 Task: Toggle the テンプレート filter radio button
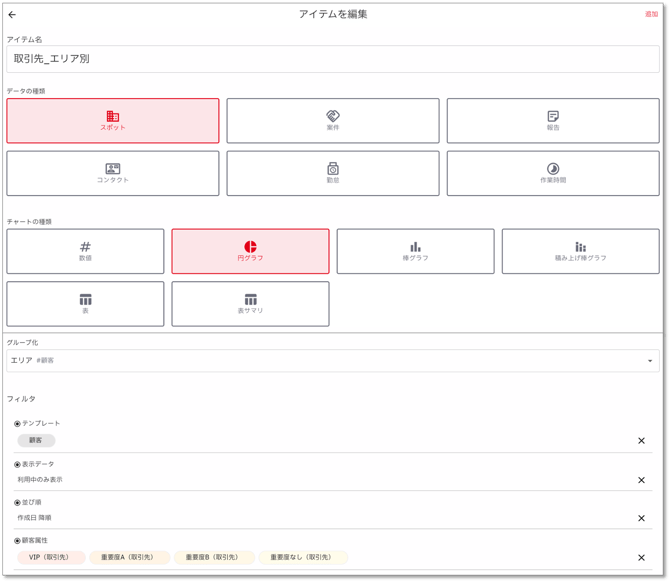point(17,424)
